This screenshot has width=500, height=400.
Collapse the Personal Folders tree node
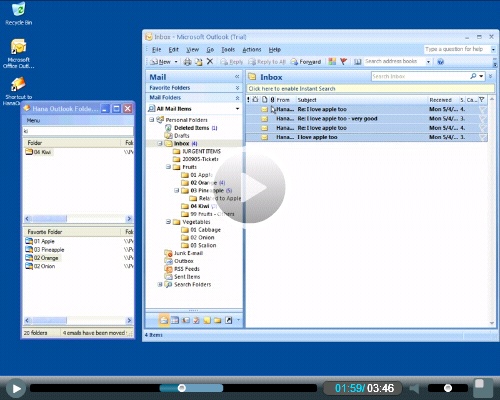[152, 120]
